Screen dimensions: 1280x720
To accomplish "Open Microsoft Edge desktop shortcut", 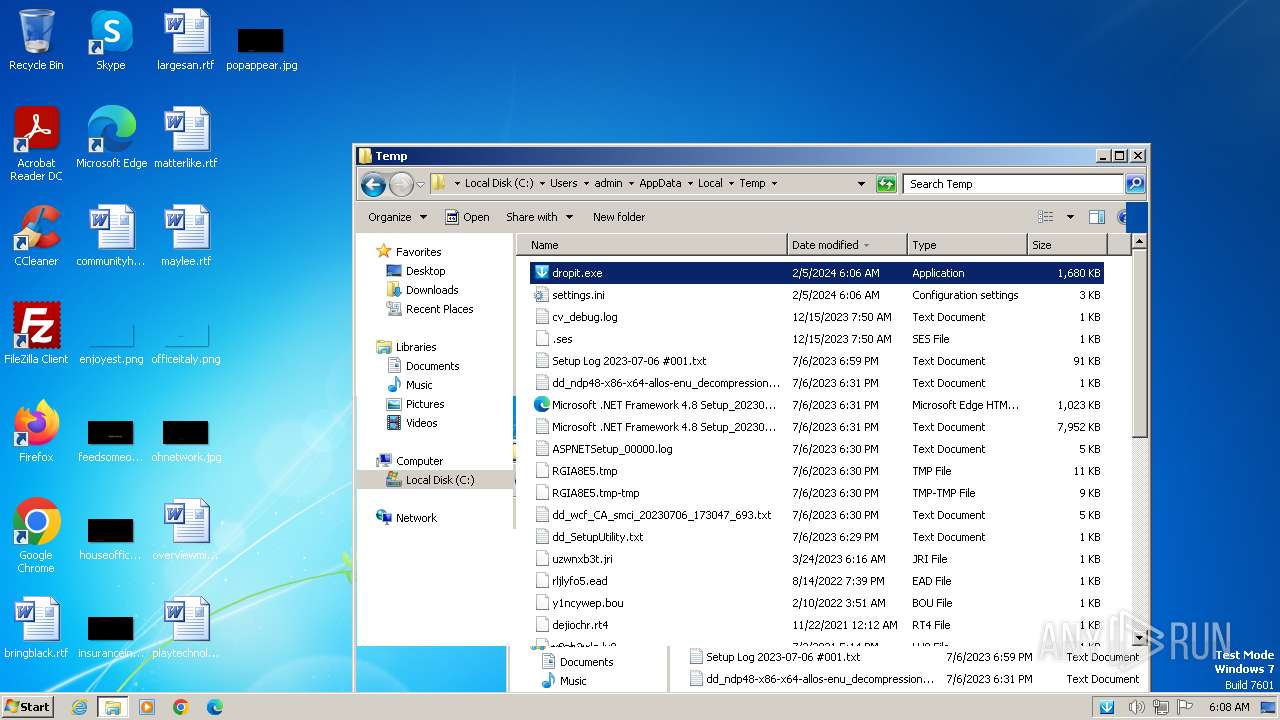I will 111,138.
